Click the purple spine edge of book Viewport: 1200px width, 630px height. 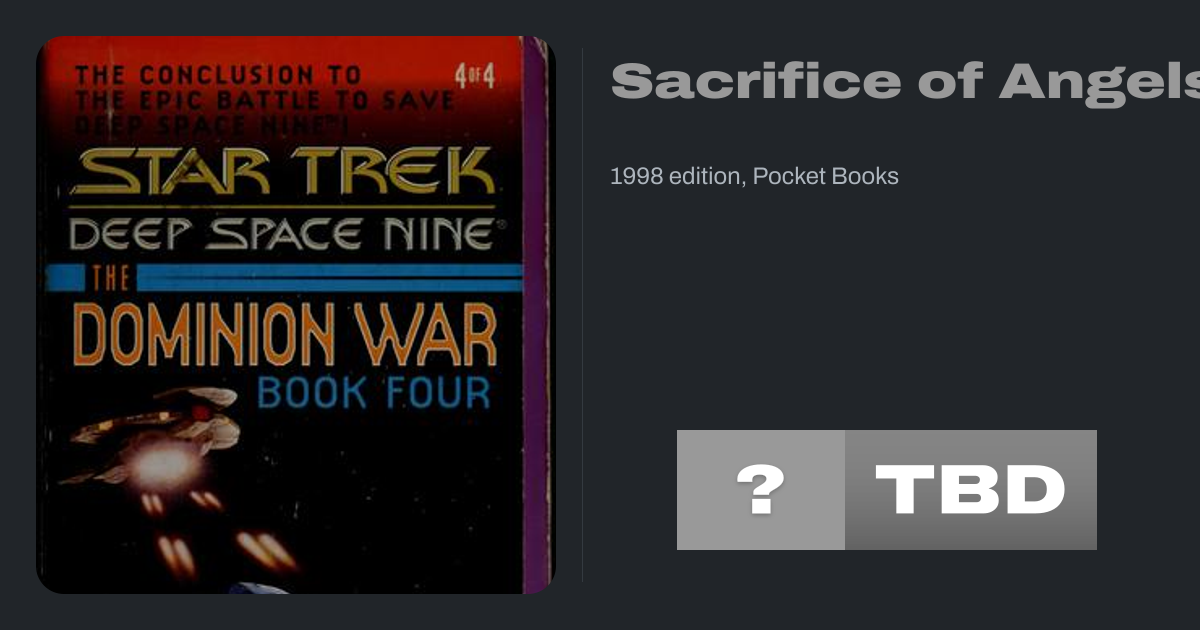point(536,315)
